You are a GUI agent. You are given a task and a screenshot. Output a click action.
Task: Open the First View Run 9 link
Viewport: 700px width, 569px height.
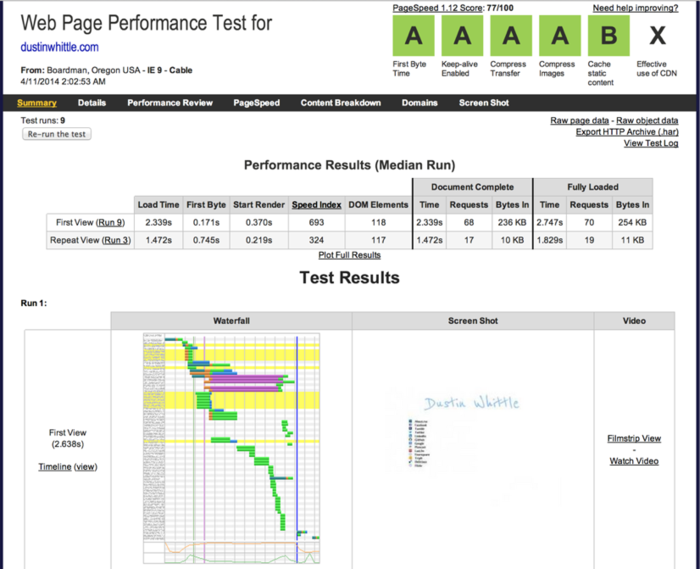pos(109,222)
